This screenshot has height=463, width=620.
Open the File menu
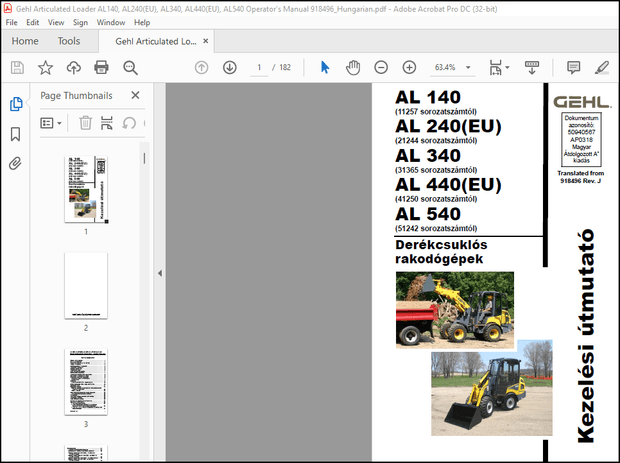point(11,23)
